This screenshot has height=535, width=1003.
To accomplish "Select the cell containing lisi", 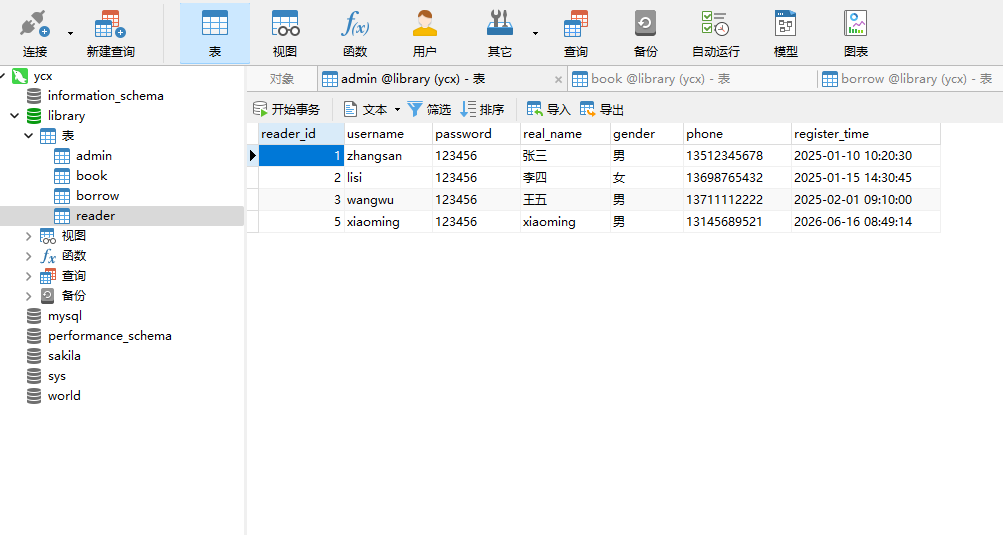I will coord(388,177).
